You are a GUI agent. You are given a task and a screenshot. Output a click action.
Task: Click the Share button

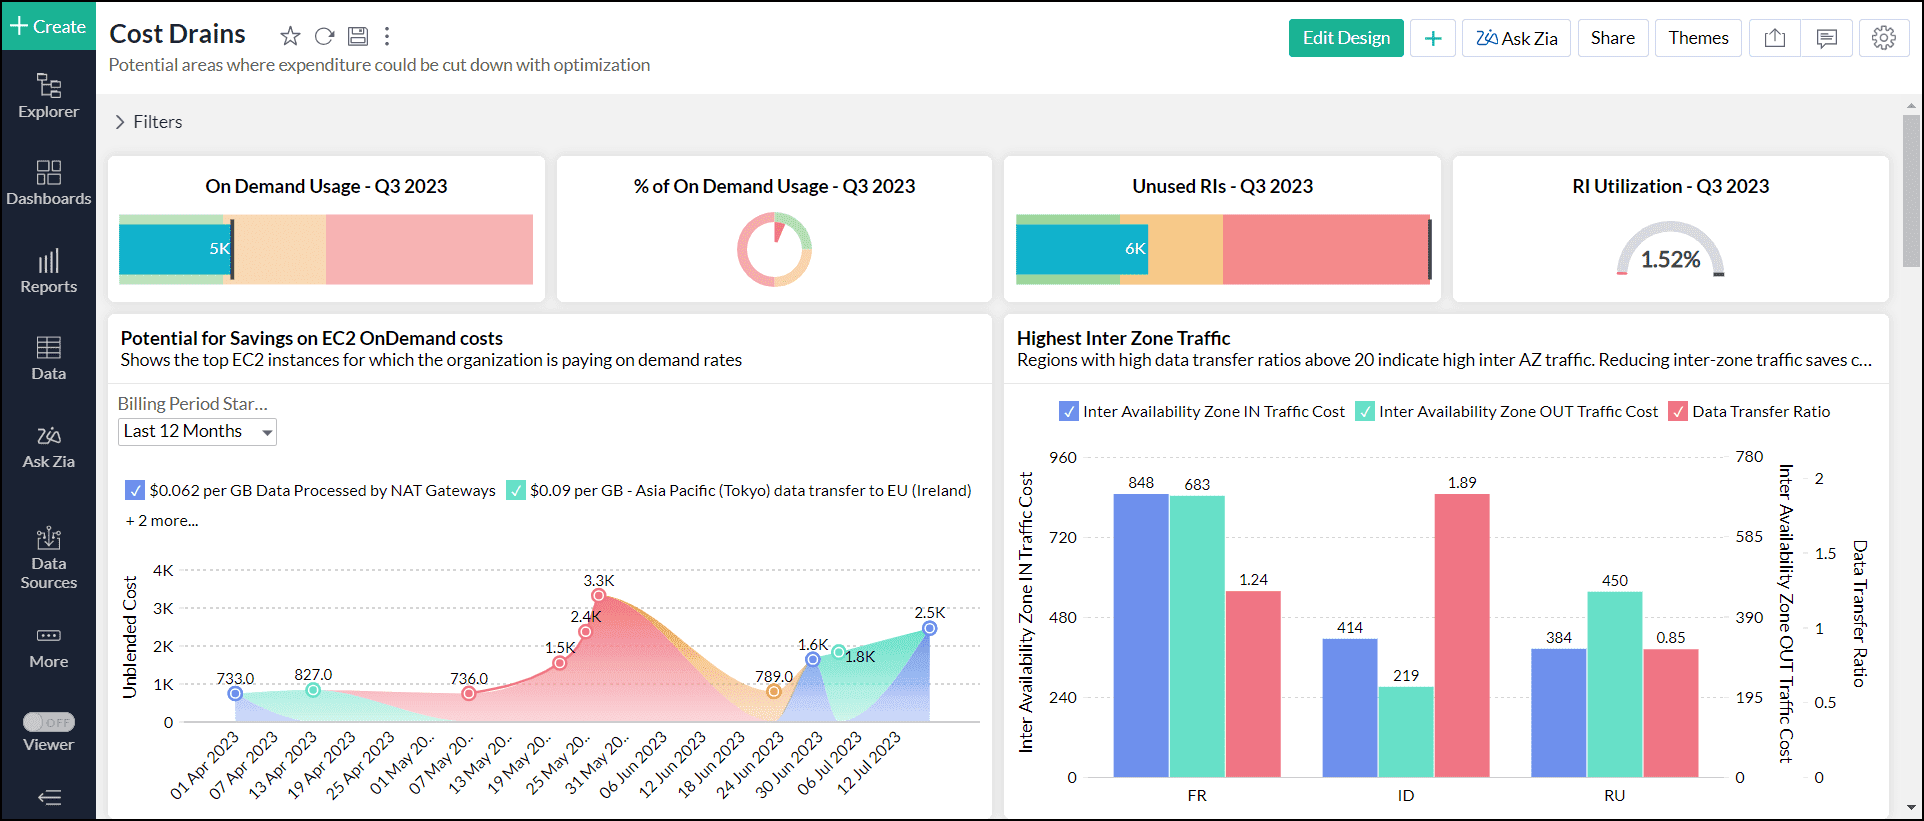1612,38
